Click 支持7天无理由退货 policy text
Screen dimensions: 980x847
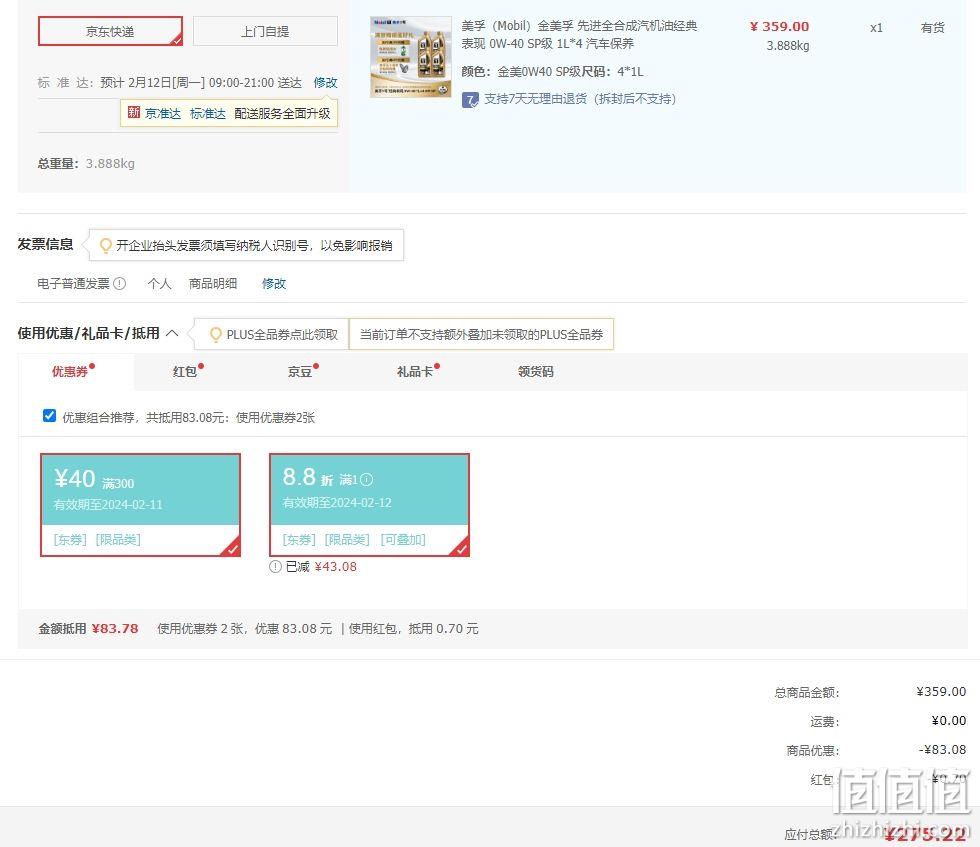click(579, 99)
